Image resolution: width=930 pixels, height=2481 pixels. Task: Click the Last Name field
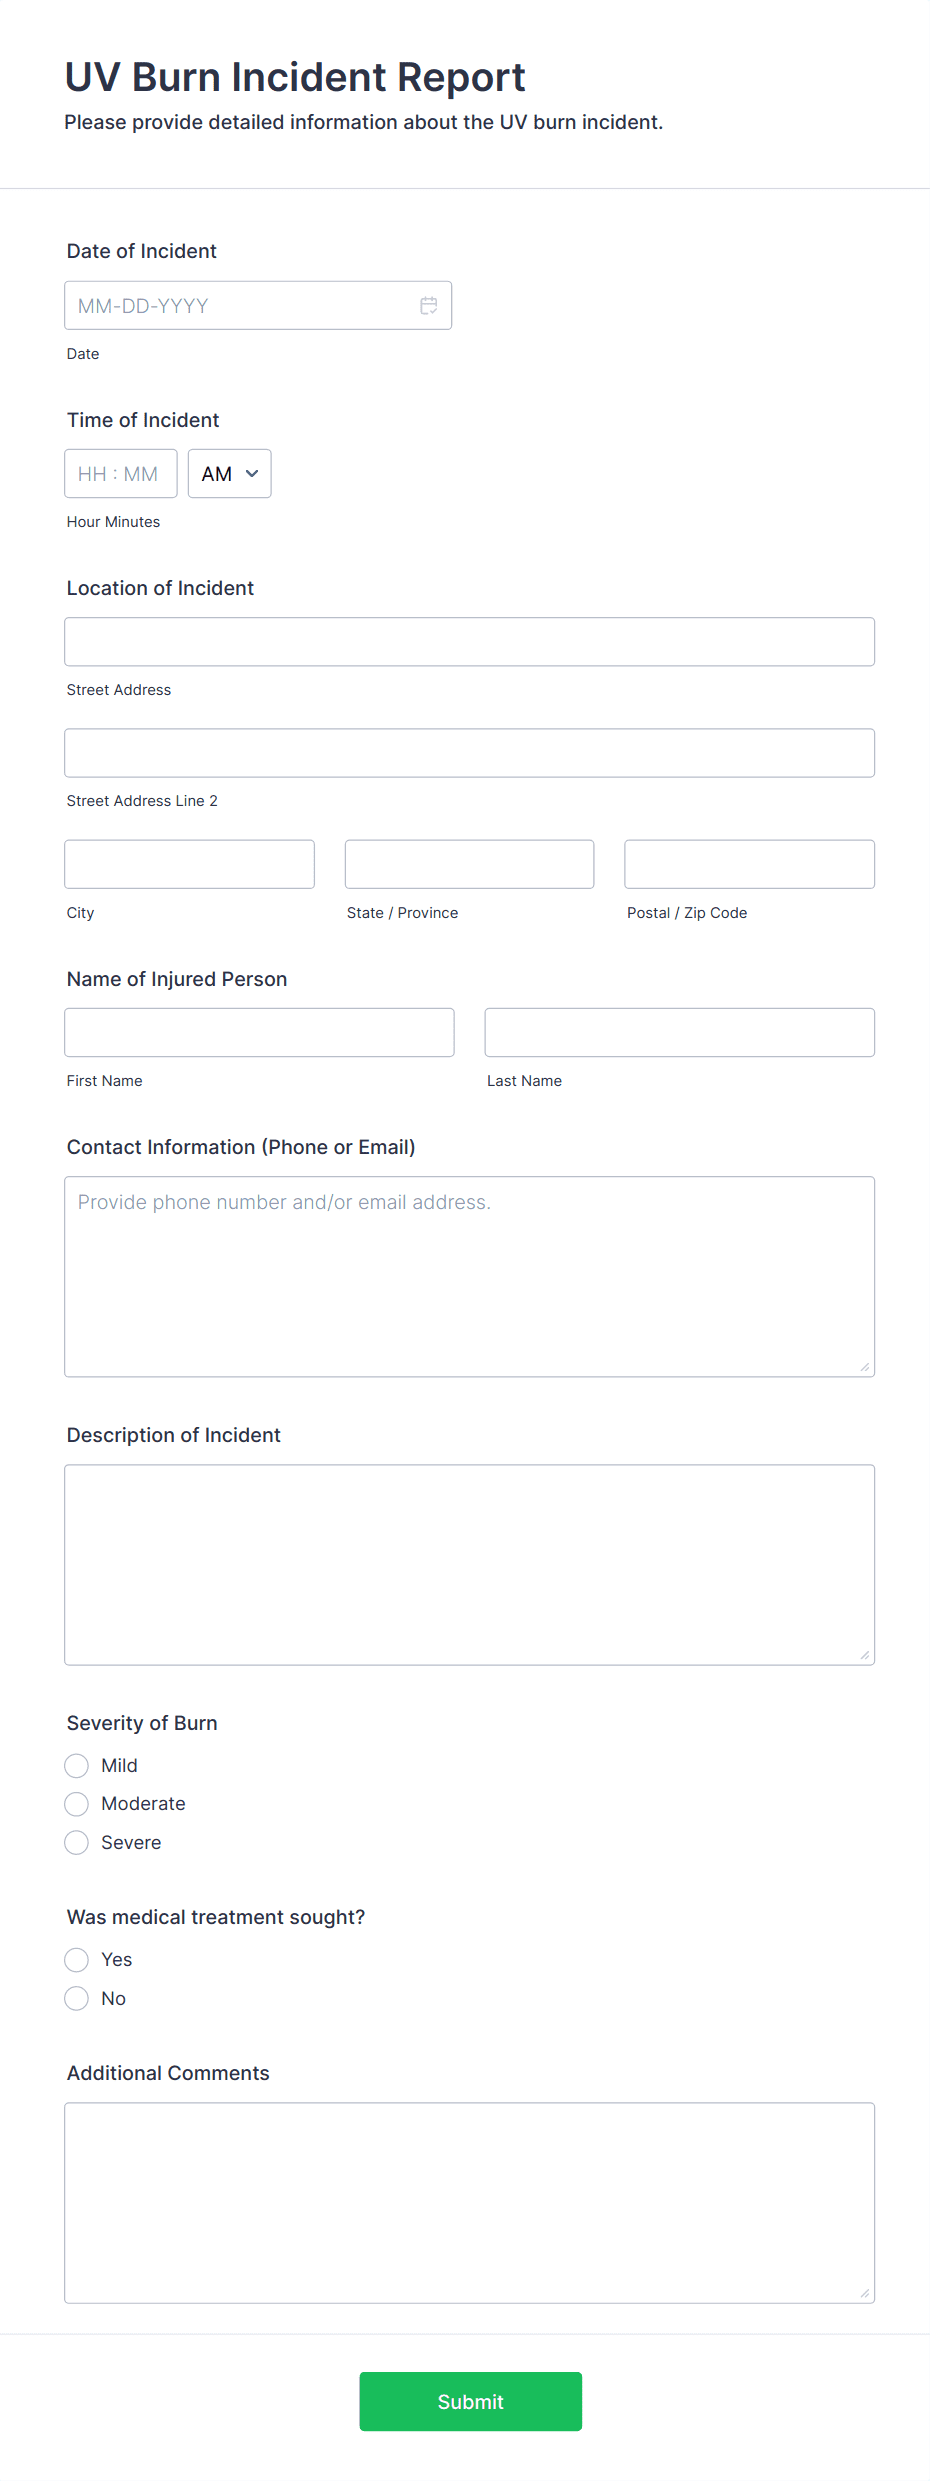tap(679, 1031)
